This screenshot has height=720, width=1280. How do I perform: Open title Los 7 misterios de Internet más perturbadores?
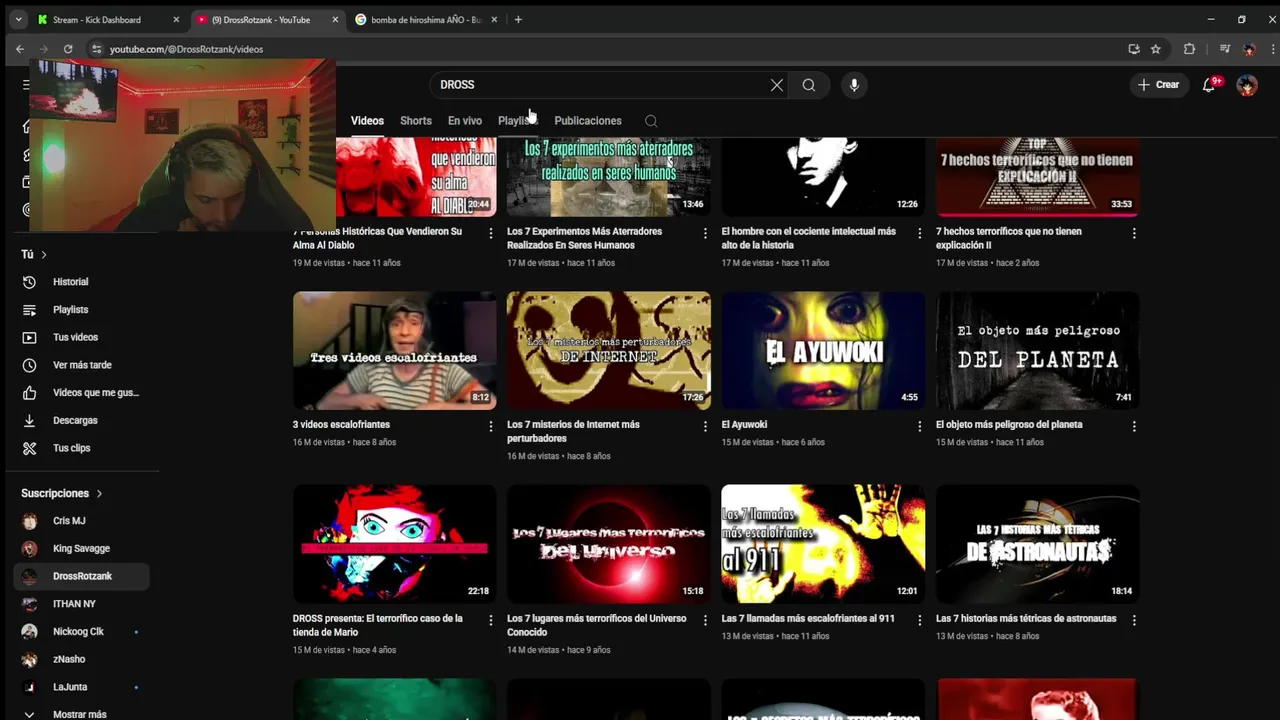(573, 431)
